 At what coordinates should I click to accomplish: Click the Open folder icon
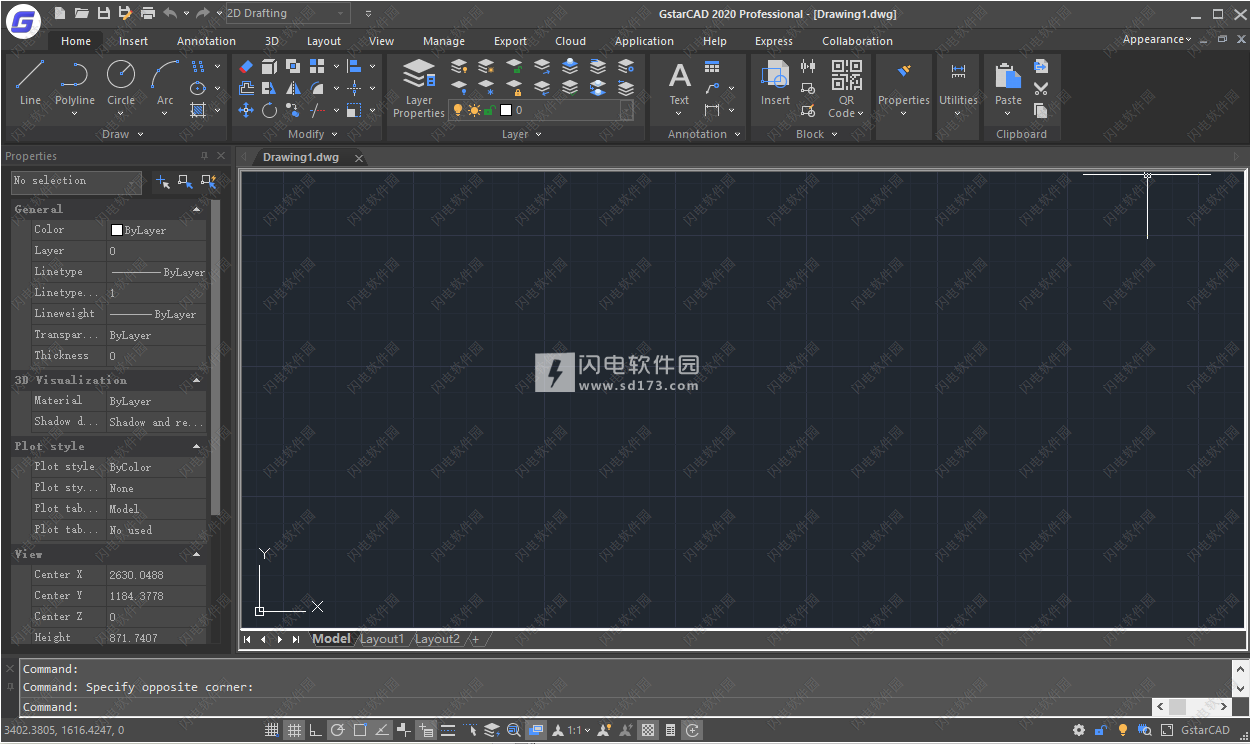[x=81, y=13]
